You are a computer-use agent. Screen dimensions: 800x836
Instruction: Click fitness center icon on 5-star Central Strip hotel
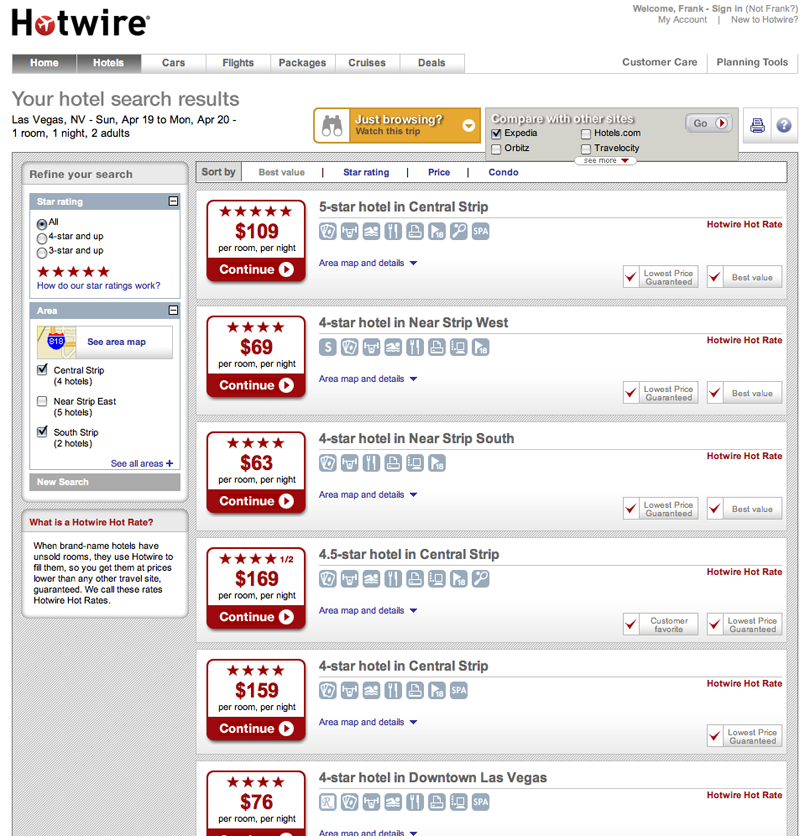click(x=349, y=231)
